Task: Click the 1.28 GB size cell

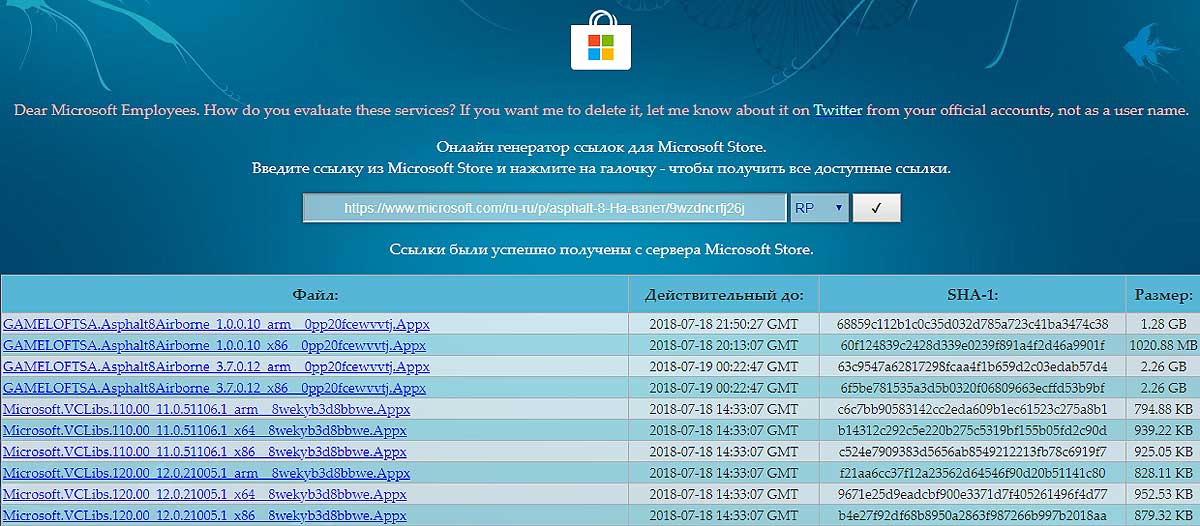Action: pos(1163,324)
